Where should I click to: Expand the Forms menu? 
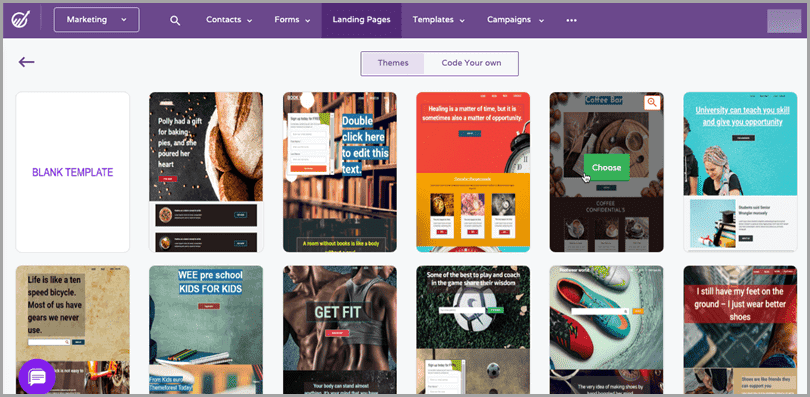coord(292,20)
